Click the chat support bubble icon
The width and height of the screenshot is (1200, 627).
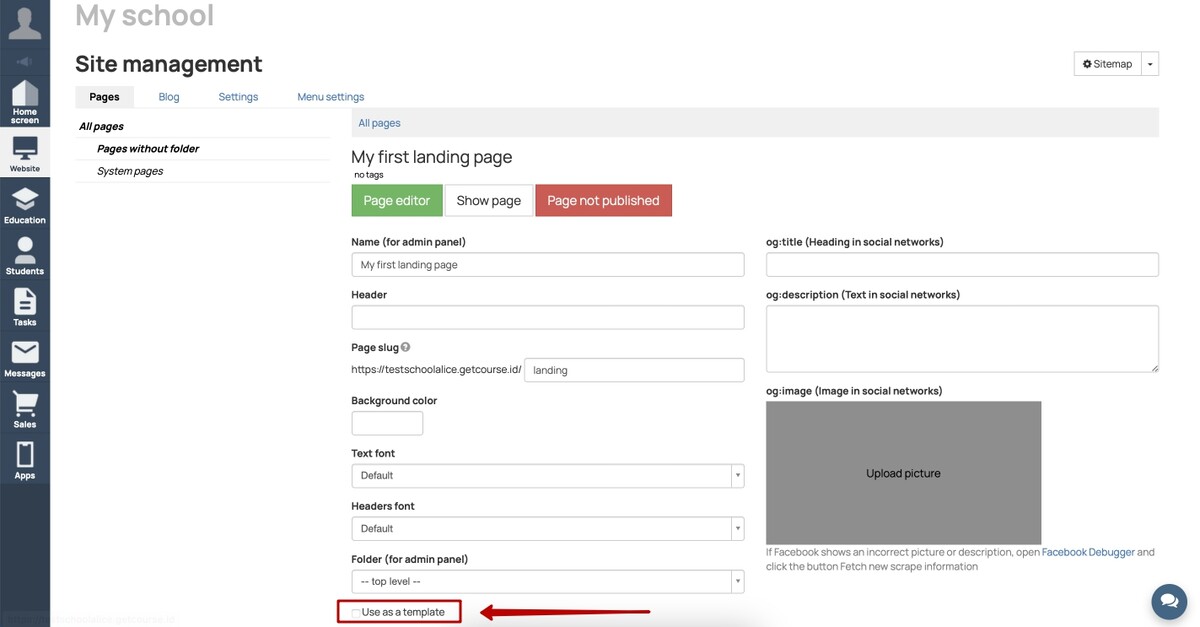click(1167, 602)
